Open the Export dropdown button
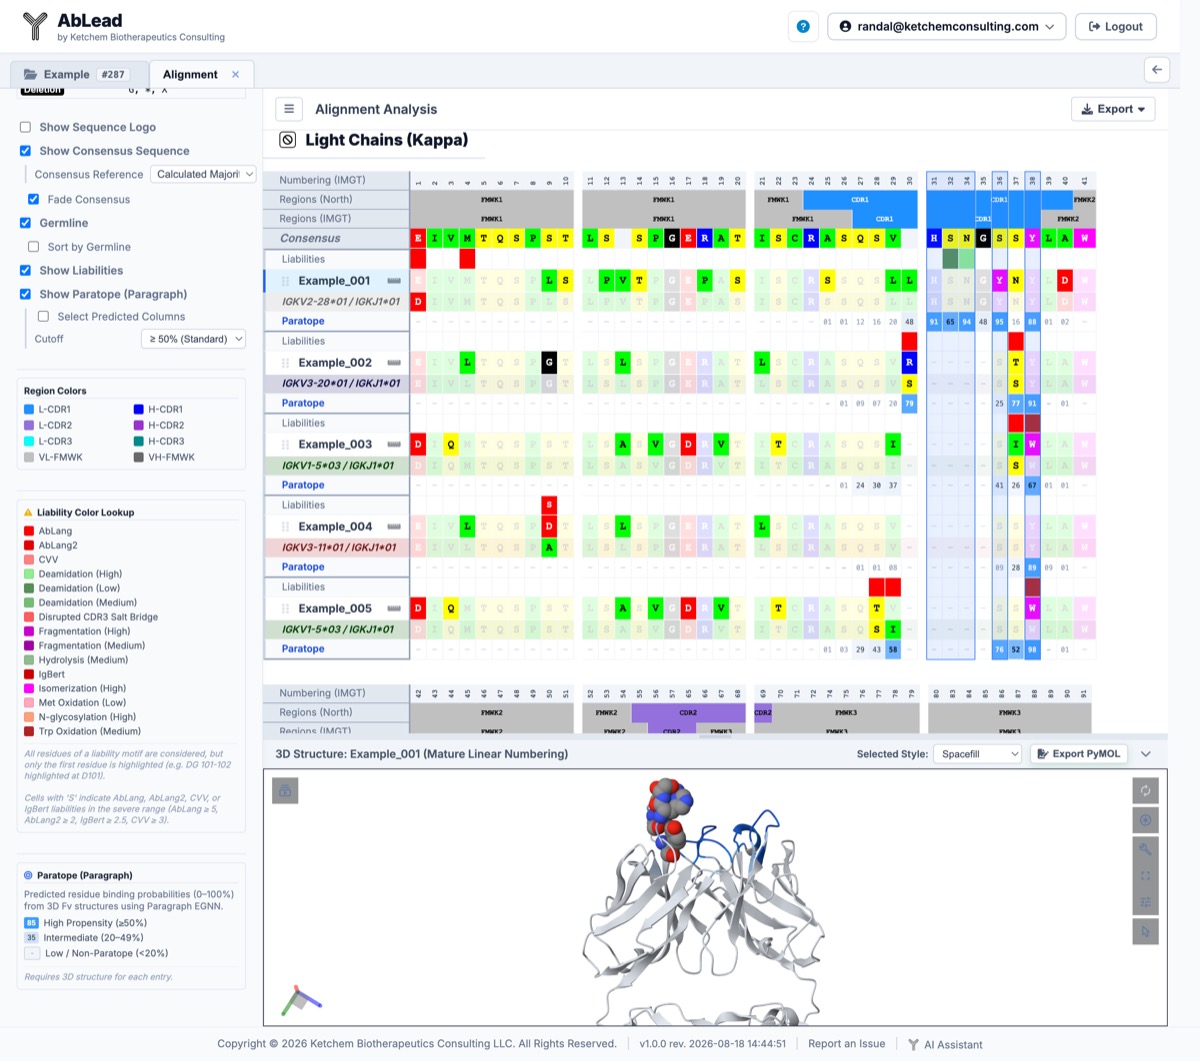1200x1061 pixels. point(1113,109)
